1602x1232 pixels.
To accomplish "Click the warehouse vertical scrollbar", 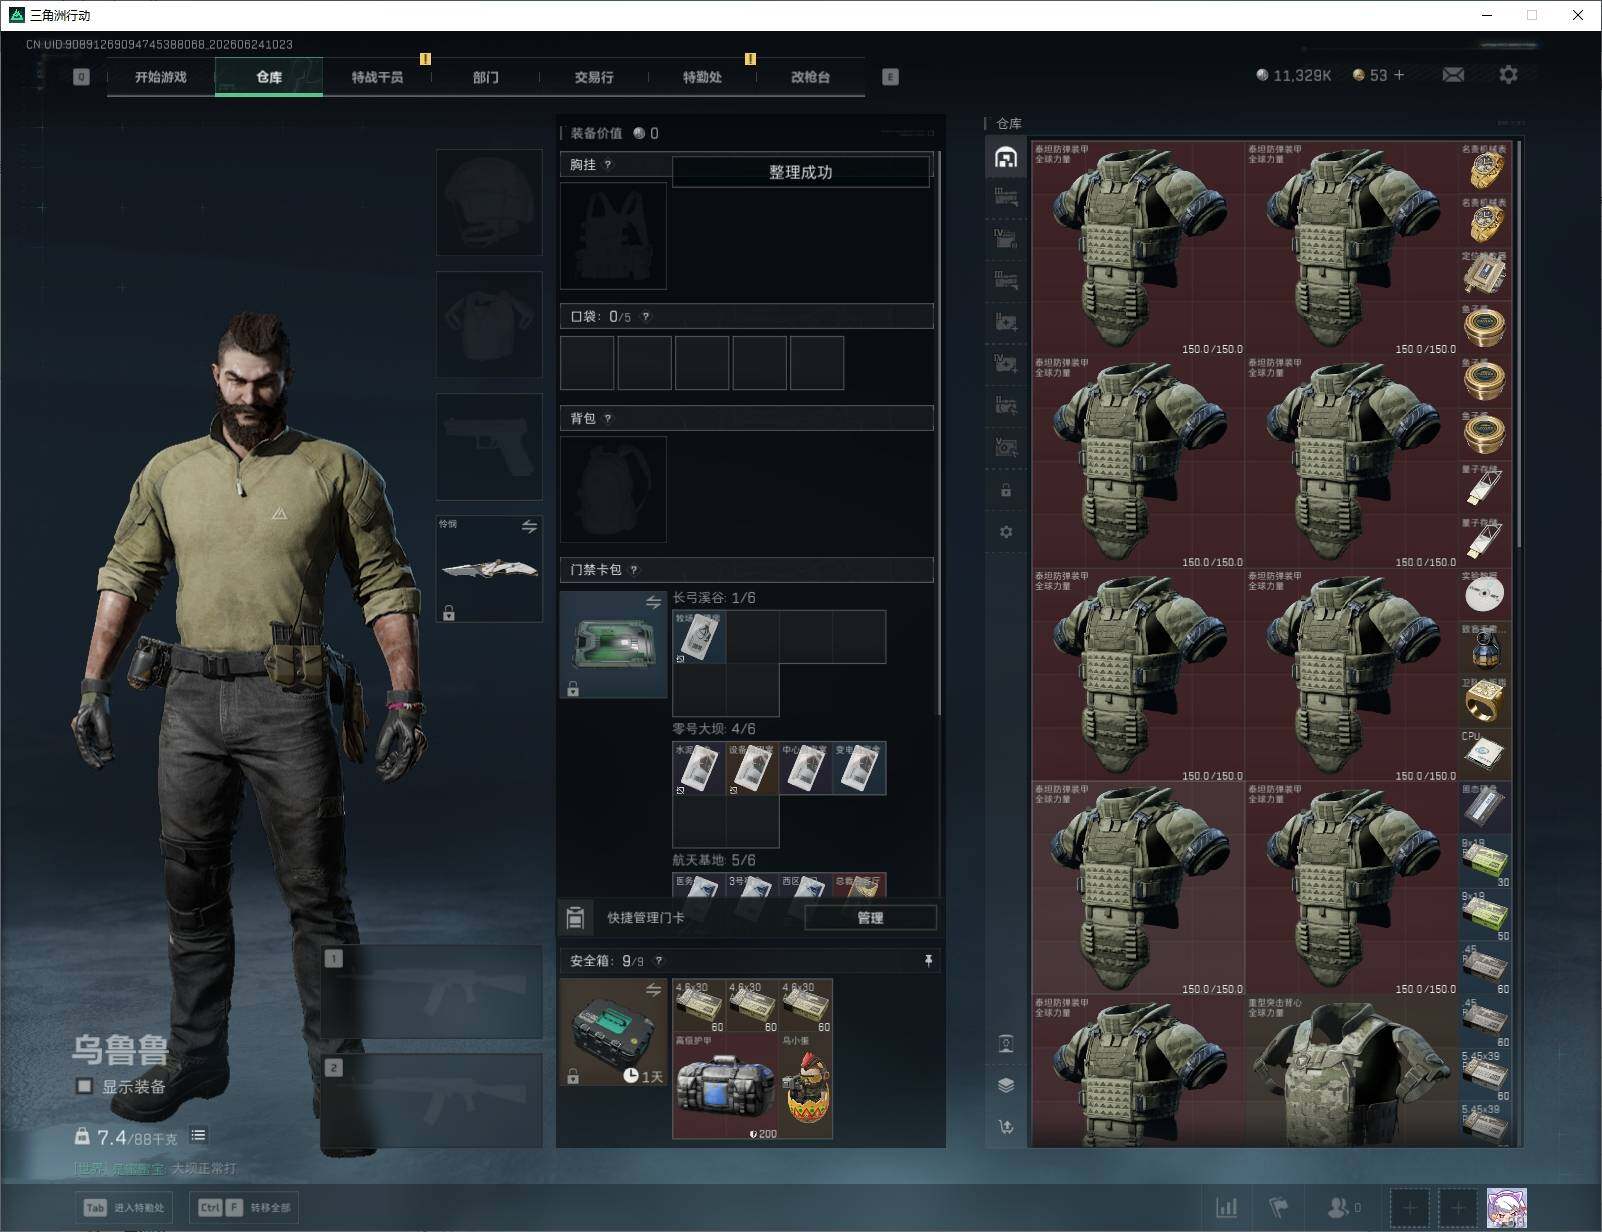I will (1519, 344).
